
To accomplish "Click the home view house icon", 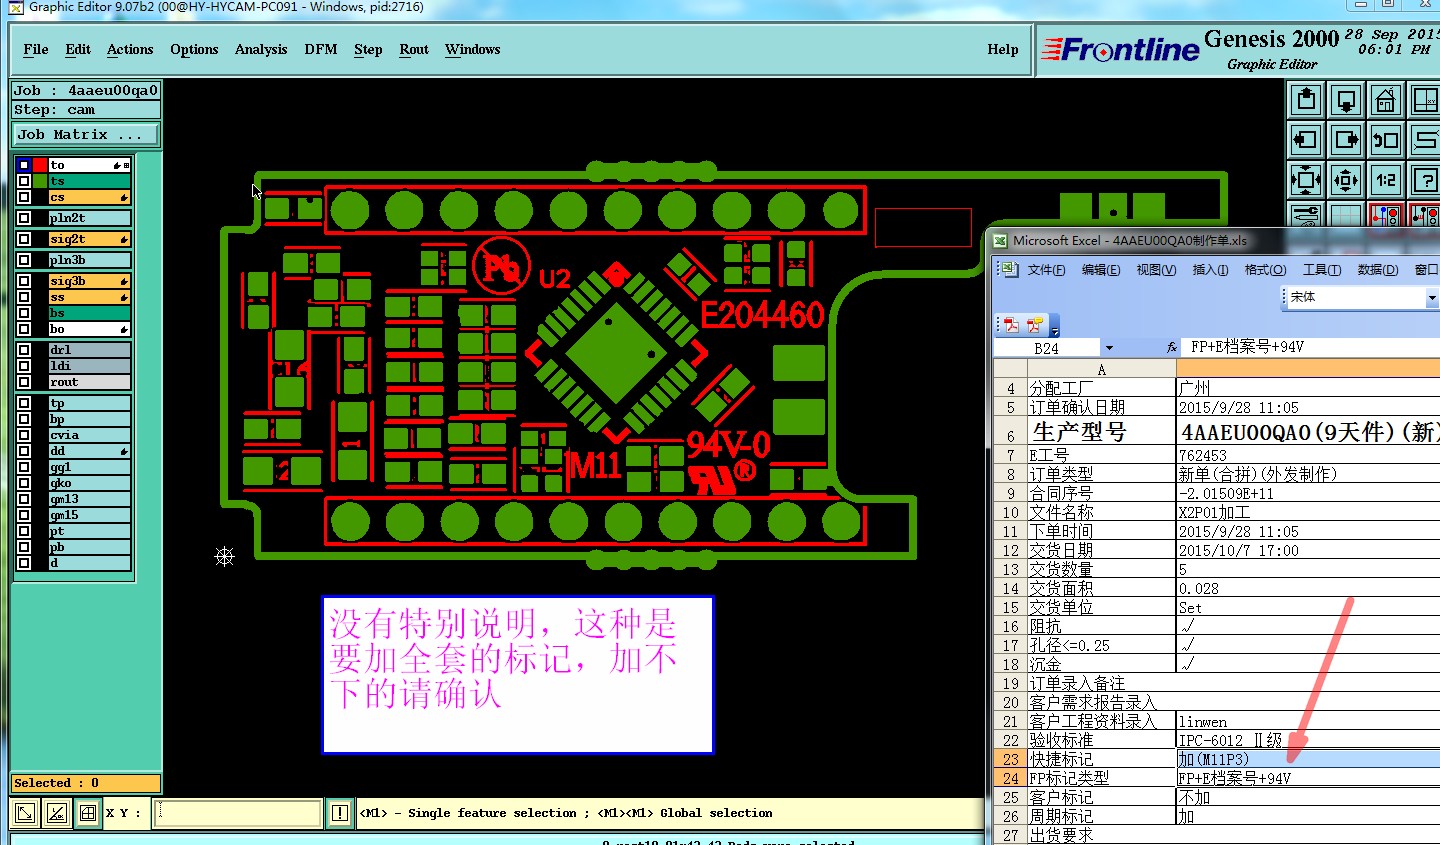I will pos(1386,100).
